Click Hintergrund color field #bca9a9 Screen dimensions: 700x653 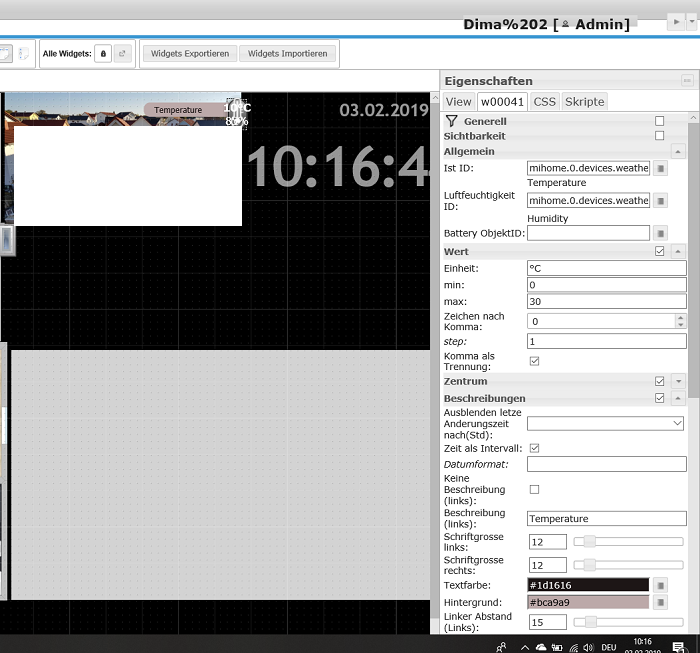(588, 602)
